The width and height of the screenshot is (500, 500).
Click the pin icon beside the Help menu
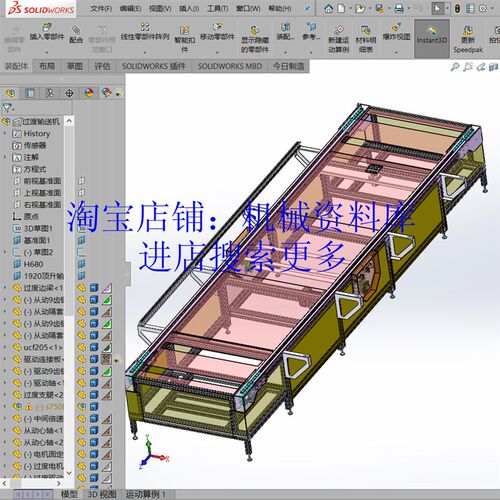(x=307, y=9)
